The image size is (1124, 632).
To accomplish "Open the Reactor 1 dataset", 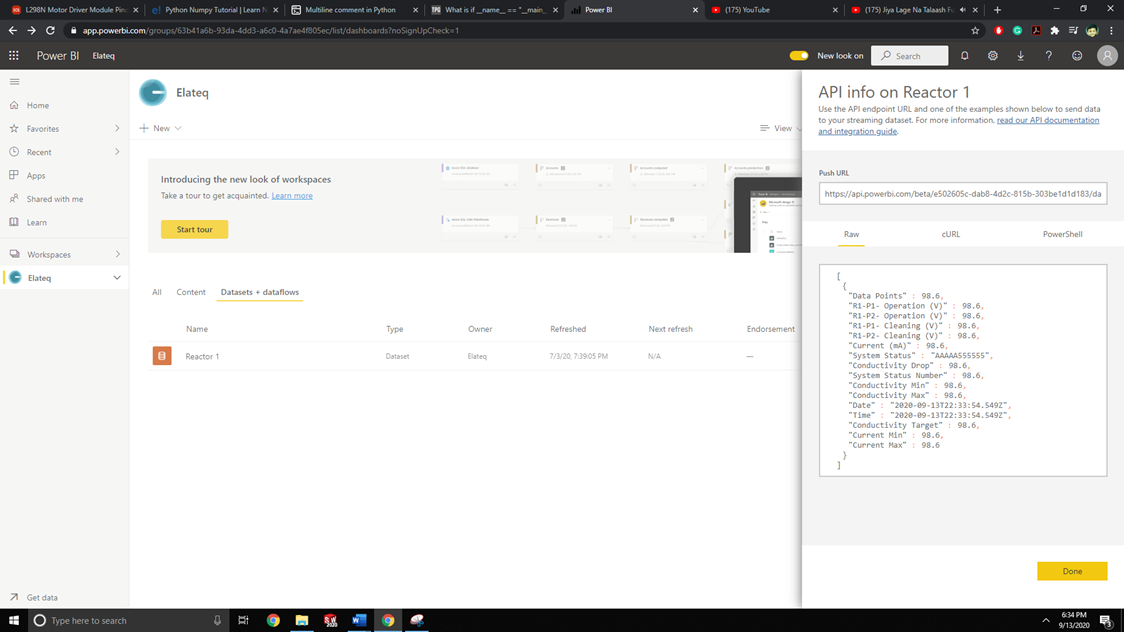I will [202, 356].
